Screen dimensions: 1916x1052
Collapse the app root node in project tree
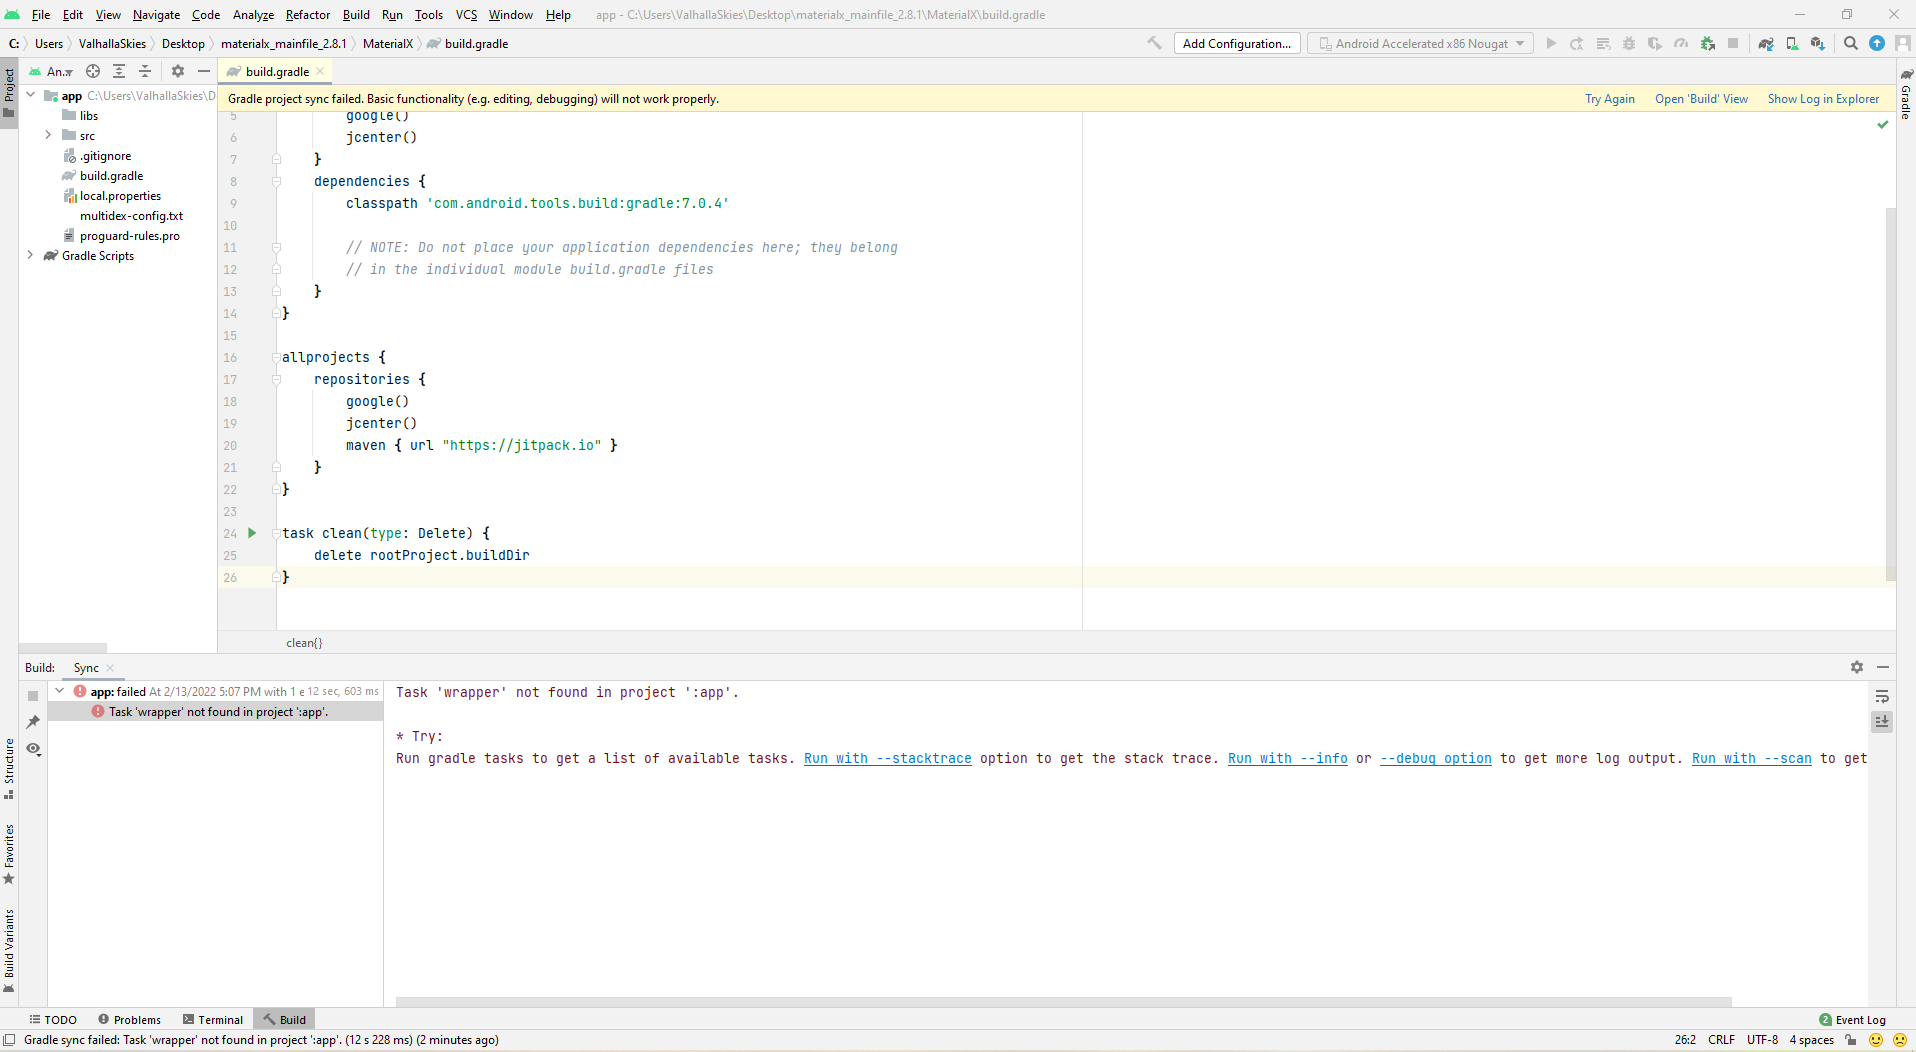point(31,95)
